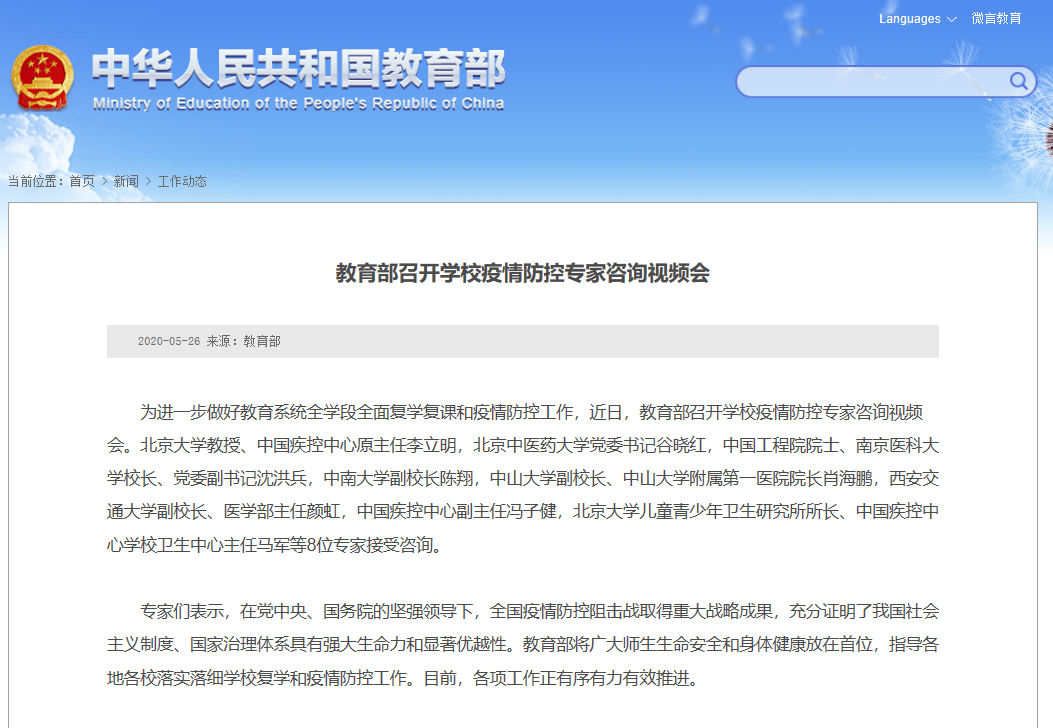The width and height of the screenshot is (1053, 728).
Task: Click the date 2020-05-26
Action: 169,341
